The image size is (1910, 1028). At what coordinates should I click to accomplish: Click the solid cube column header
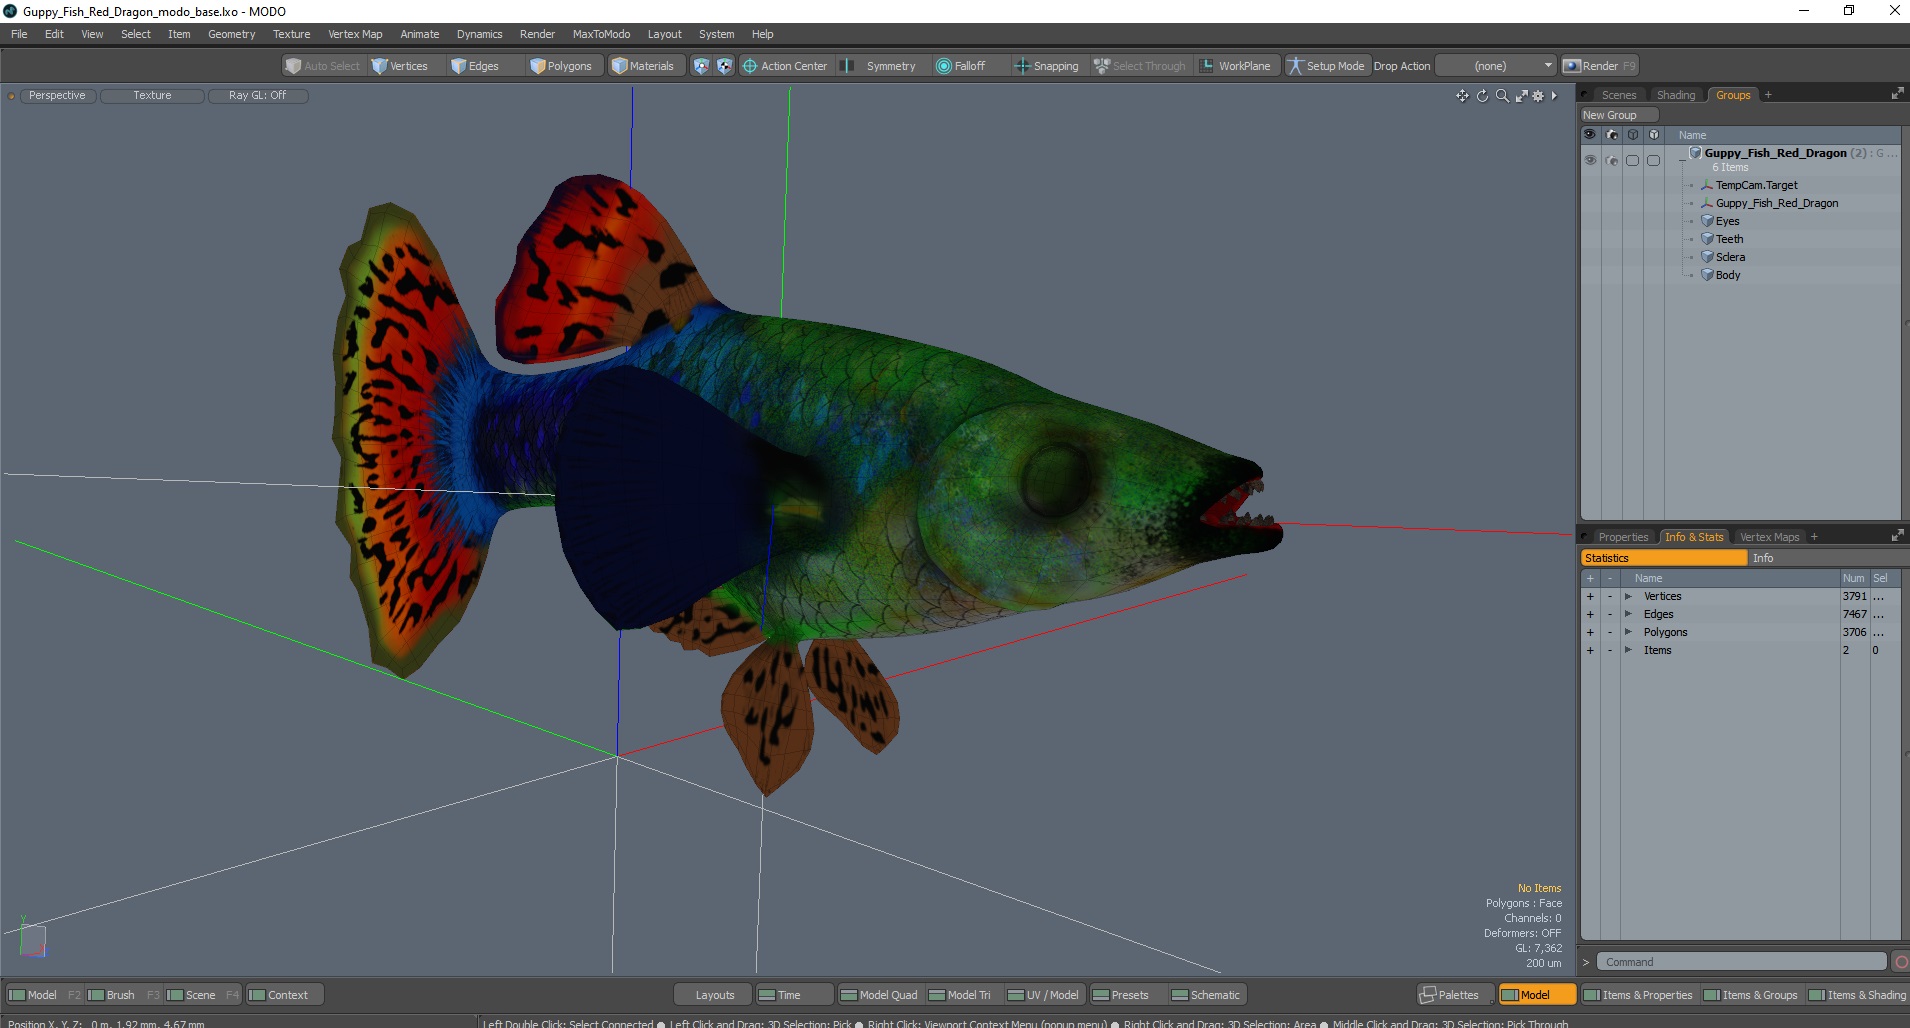point(1653,134)
